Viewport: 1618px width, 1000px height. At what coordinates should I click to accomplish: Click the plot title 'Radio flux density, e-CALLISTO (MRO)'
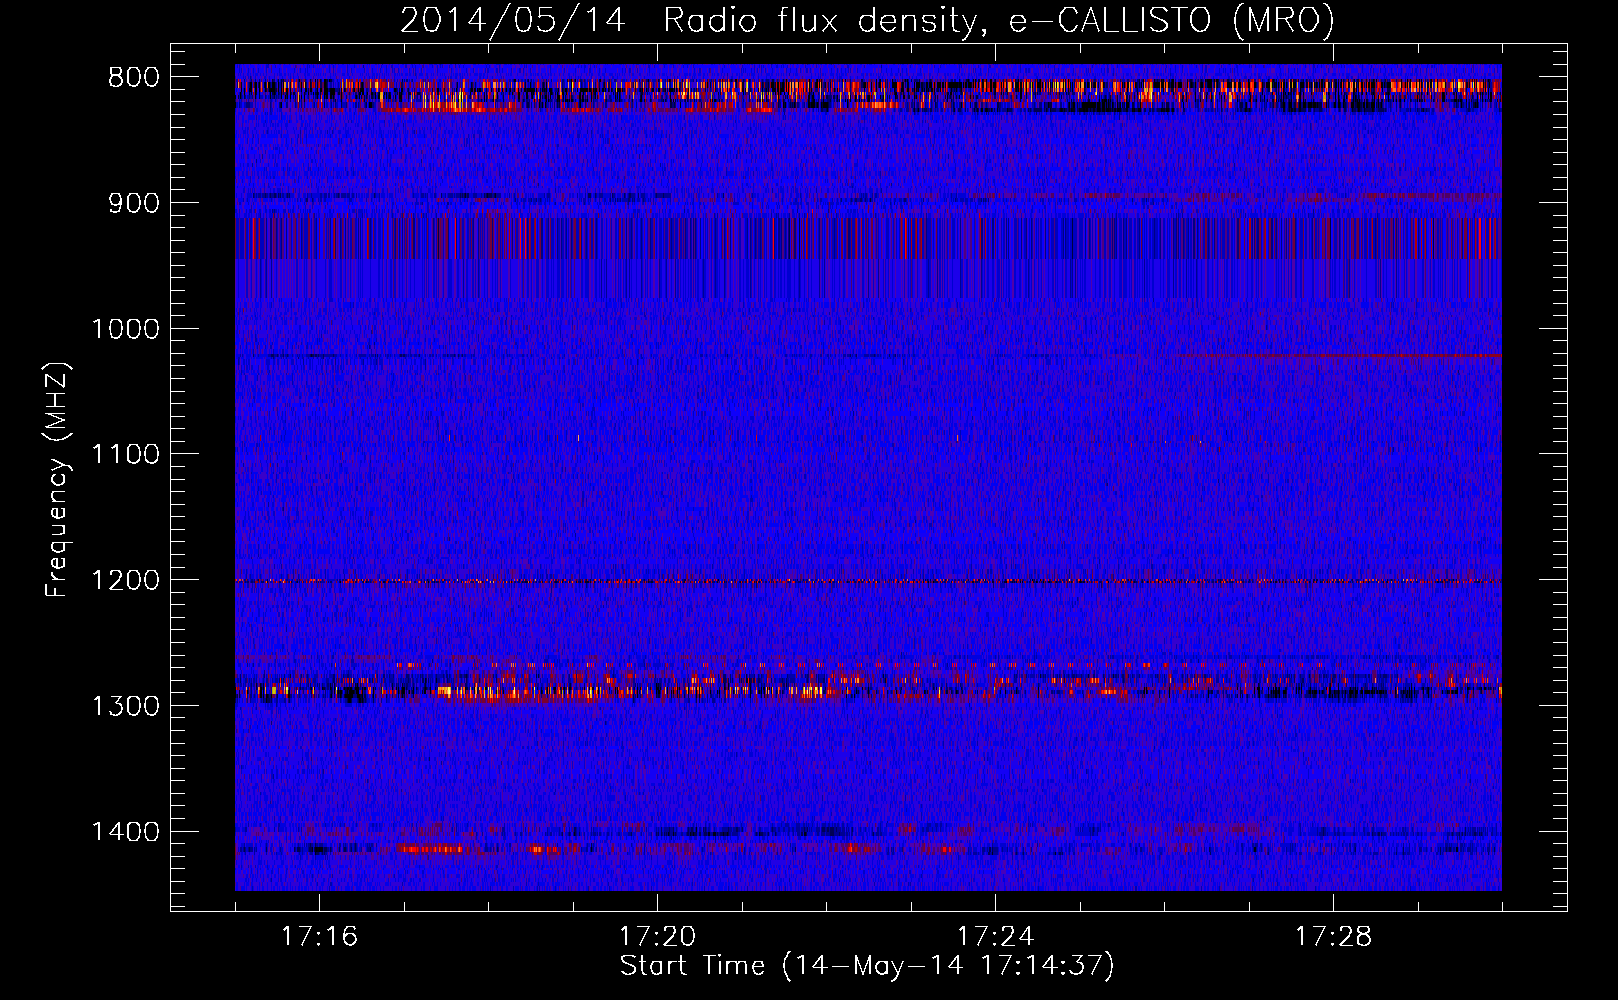click(998, 21)
